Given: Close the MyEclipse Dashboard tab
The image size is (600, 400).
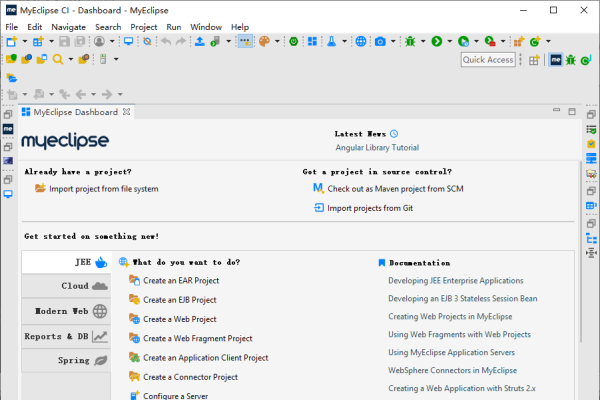Looking at the screenshot, I should (127, 112).
